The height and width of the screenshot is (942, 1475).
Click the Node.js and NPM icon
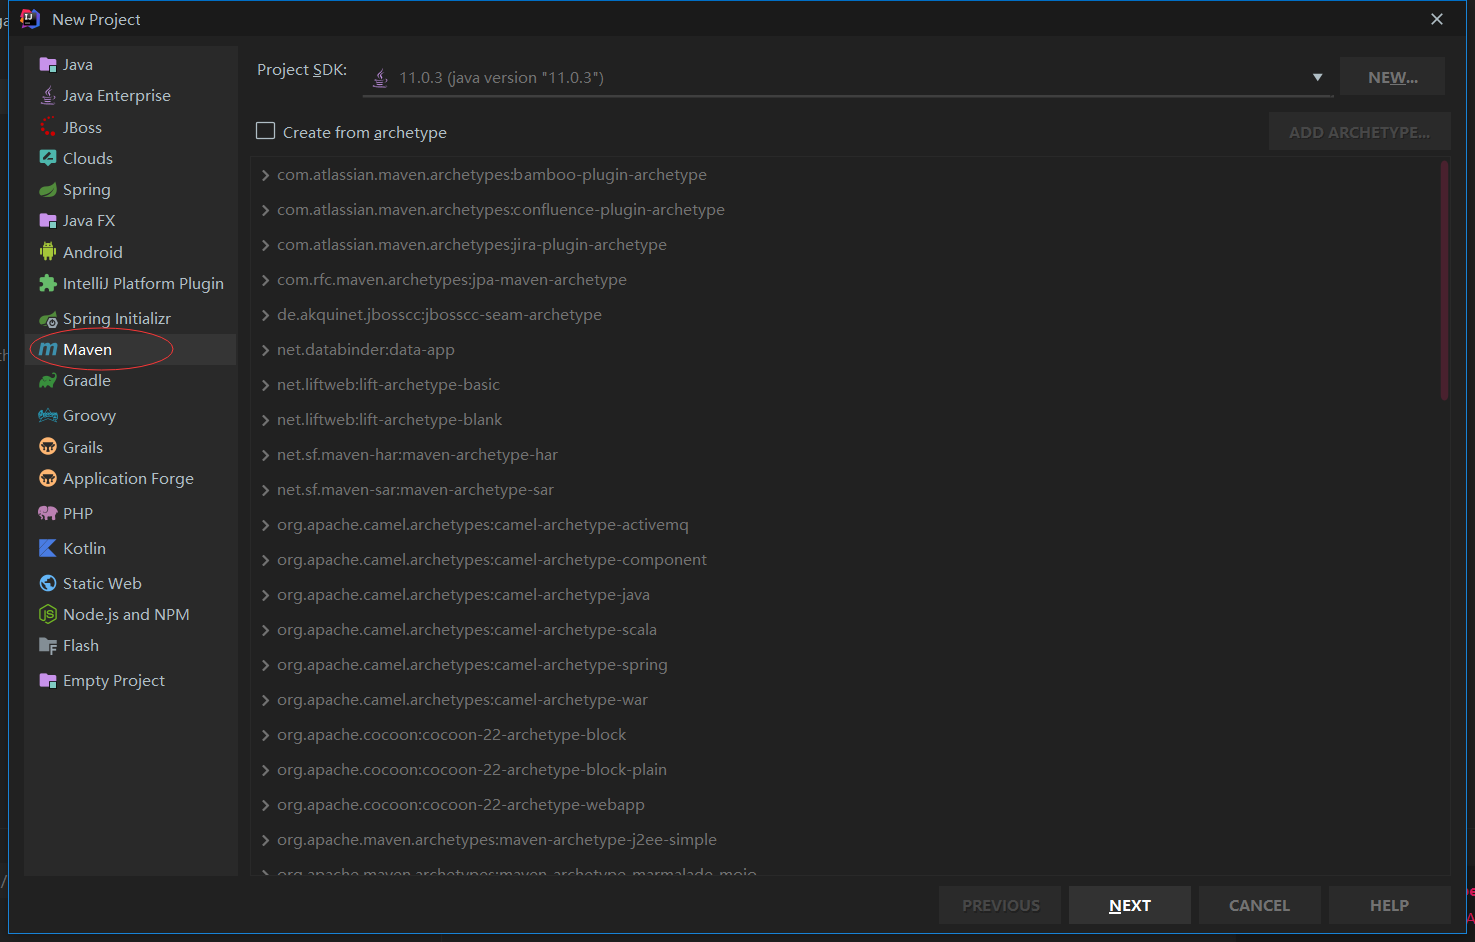pos(47,615)
